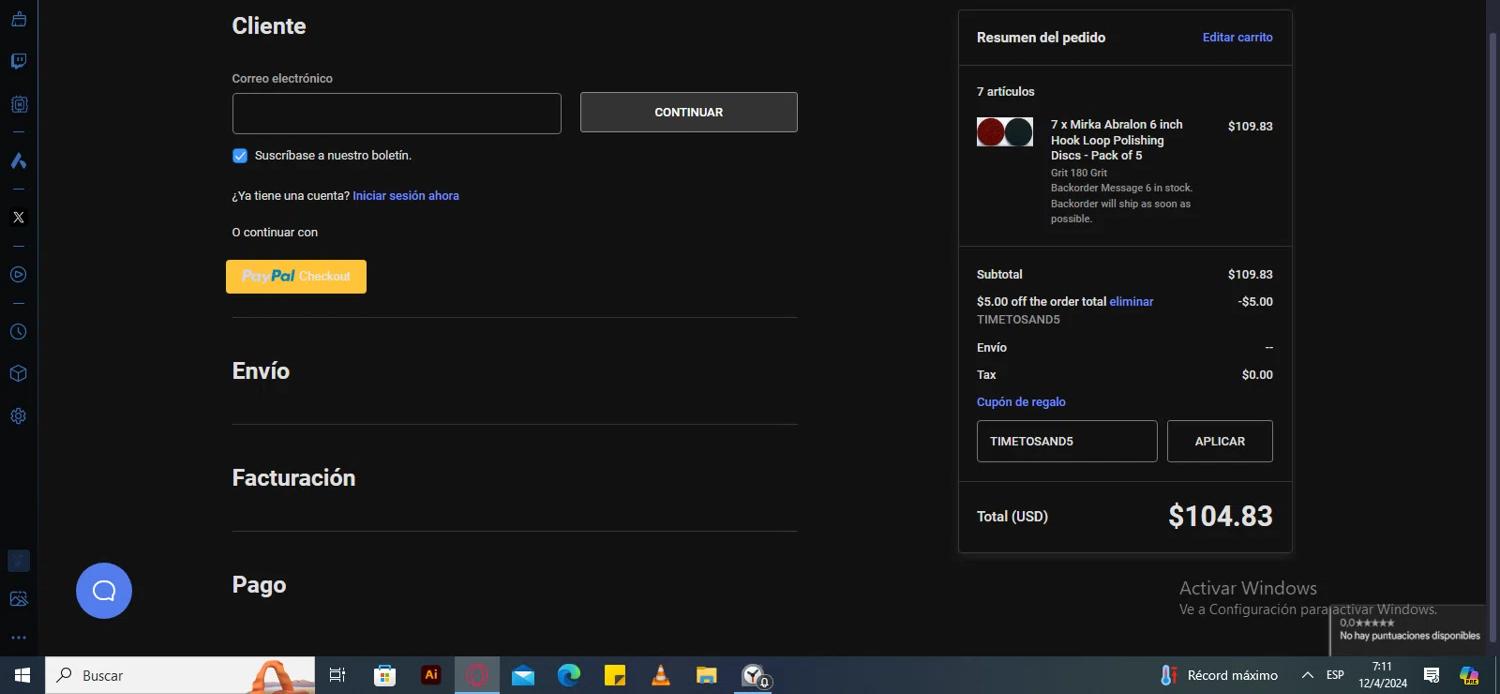Open the image gallery sidebar icon
The image size is (1500, 694).
point(18,599)
